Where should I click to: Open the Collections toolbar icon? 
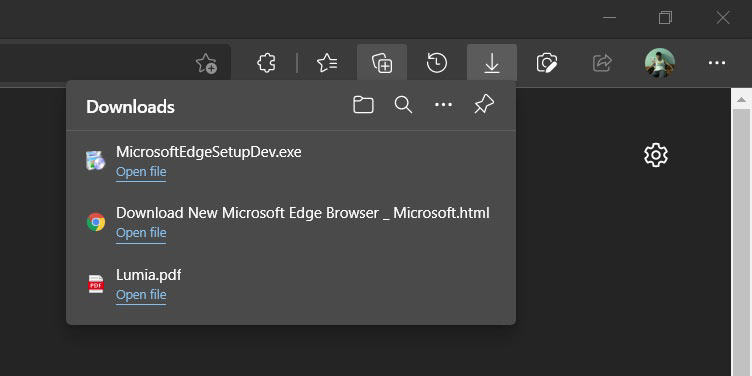point(382,63)
